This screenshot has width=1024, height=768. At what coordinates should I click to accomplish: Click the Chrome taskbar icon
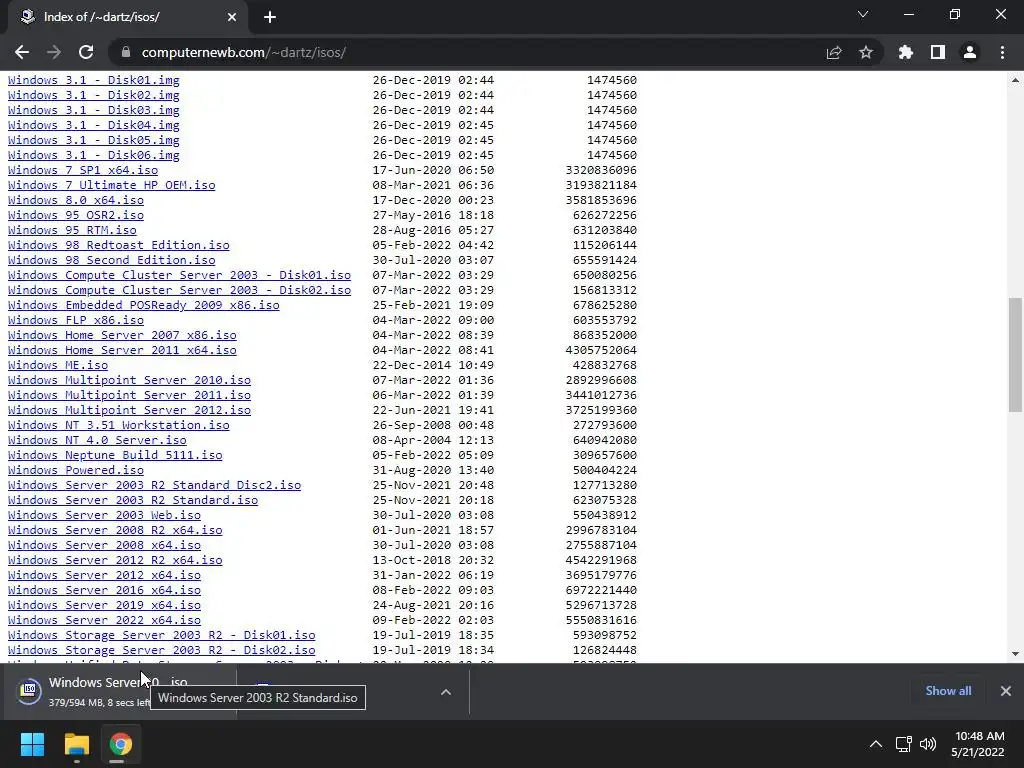[120, 744]
